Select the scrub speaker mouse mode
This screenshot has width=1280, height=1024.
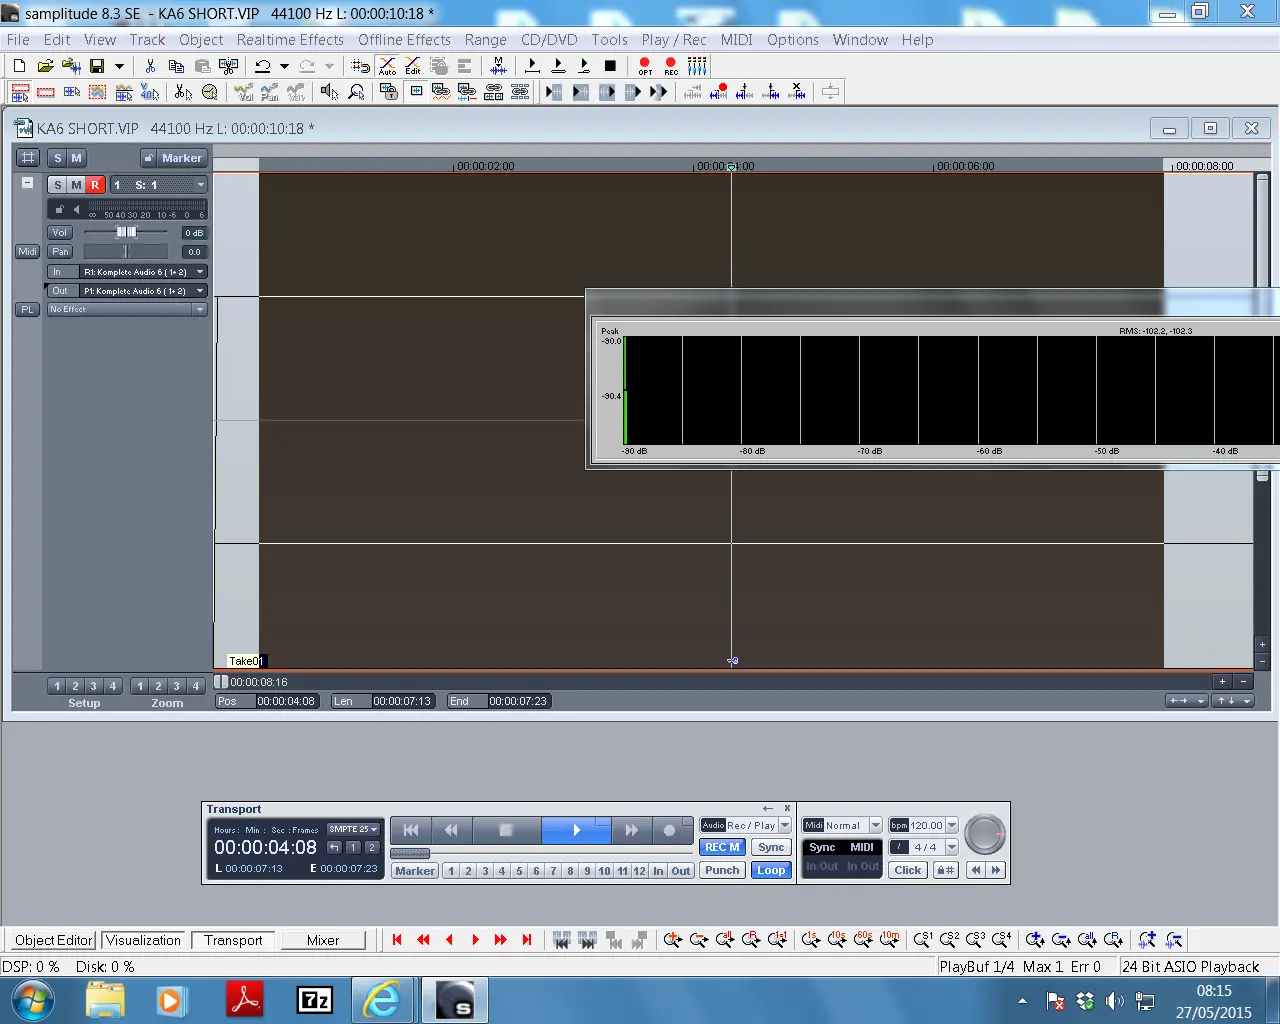(329, 92)
